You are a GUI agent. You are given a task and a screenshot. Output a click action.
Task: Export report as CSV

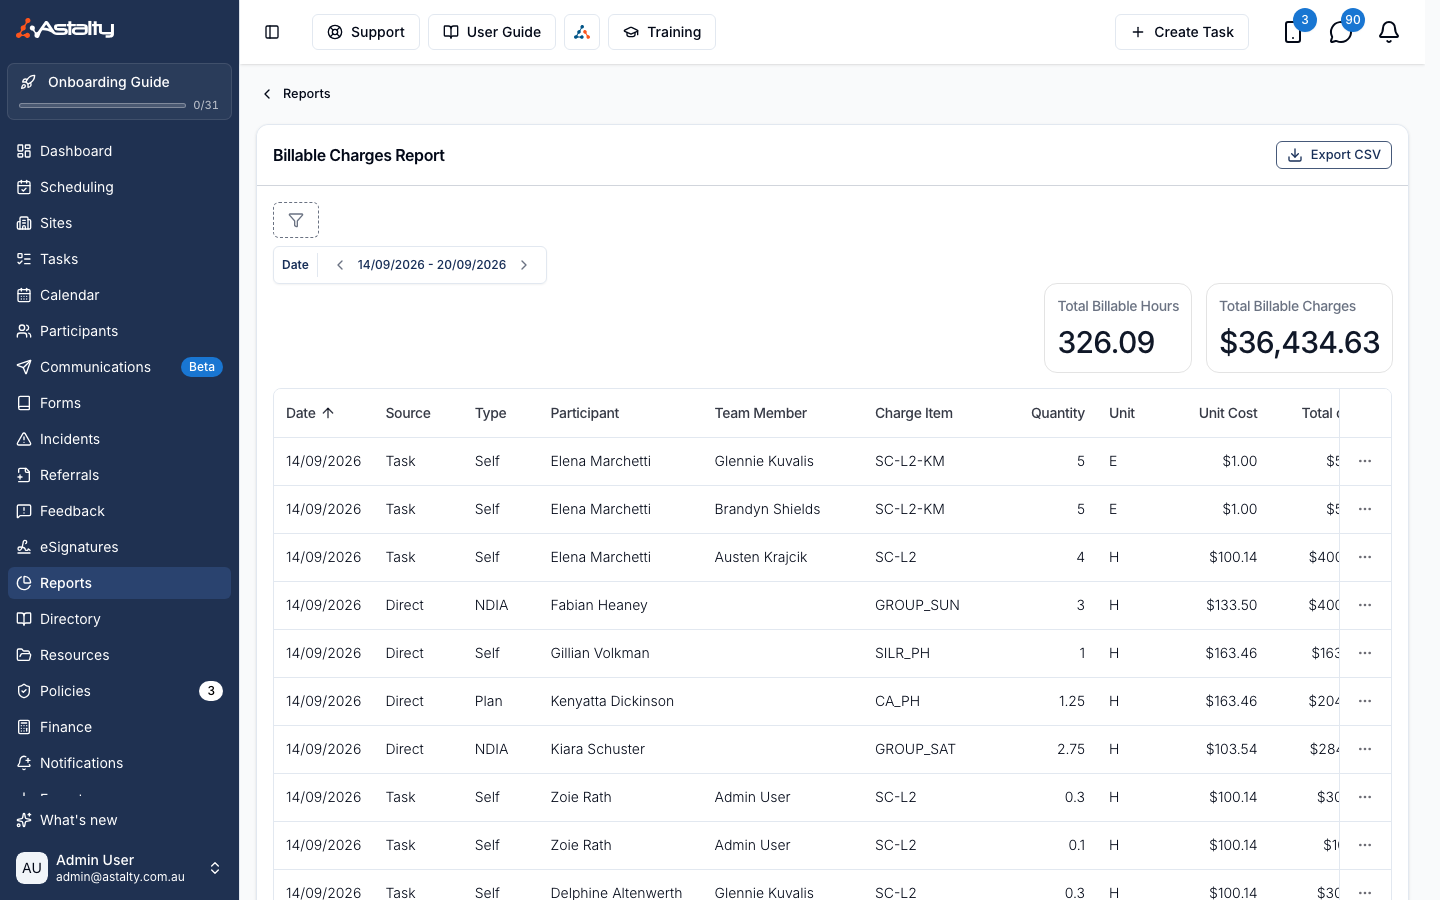coord(1334,155)
